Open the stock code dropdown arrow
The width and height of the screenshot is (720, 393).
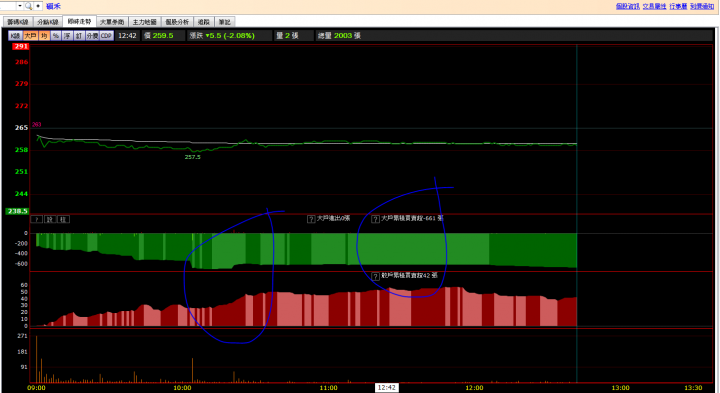pyautogui.click(x=20, y=6)
